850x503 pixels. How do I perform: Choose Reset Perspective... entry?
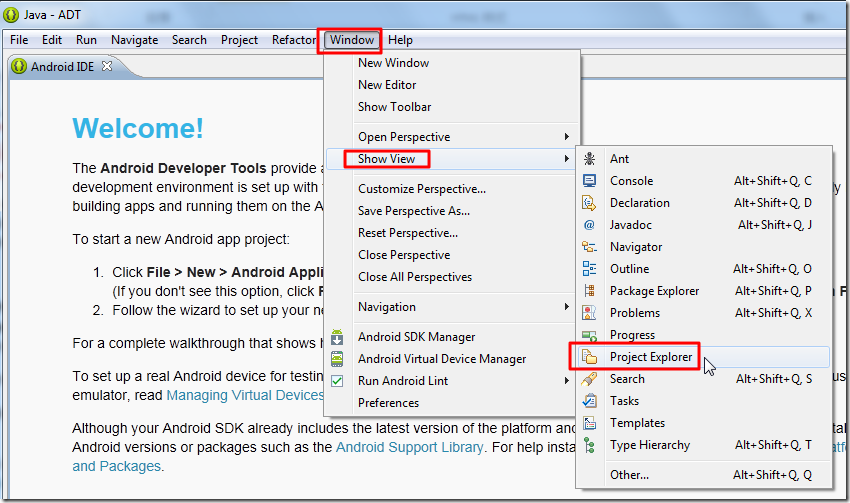[408, 233]
